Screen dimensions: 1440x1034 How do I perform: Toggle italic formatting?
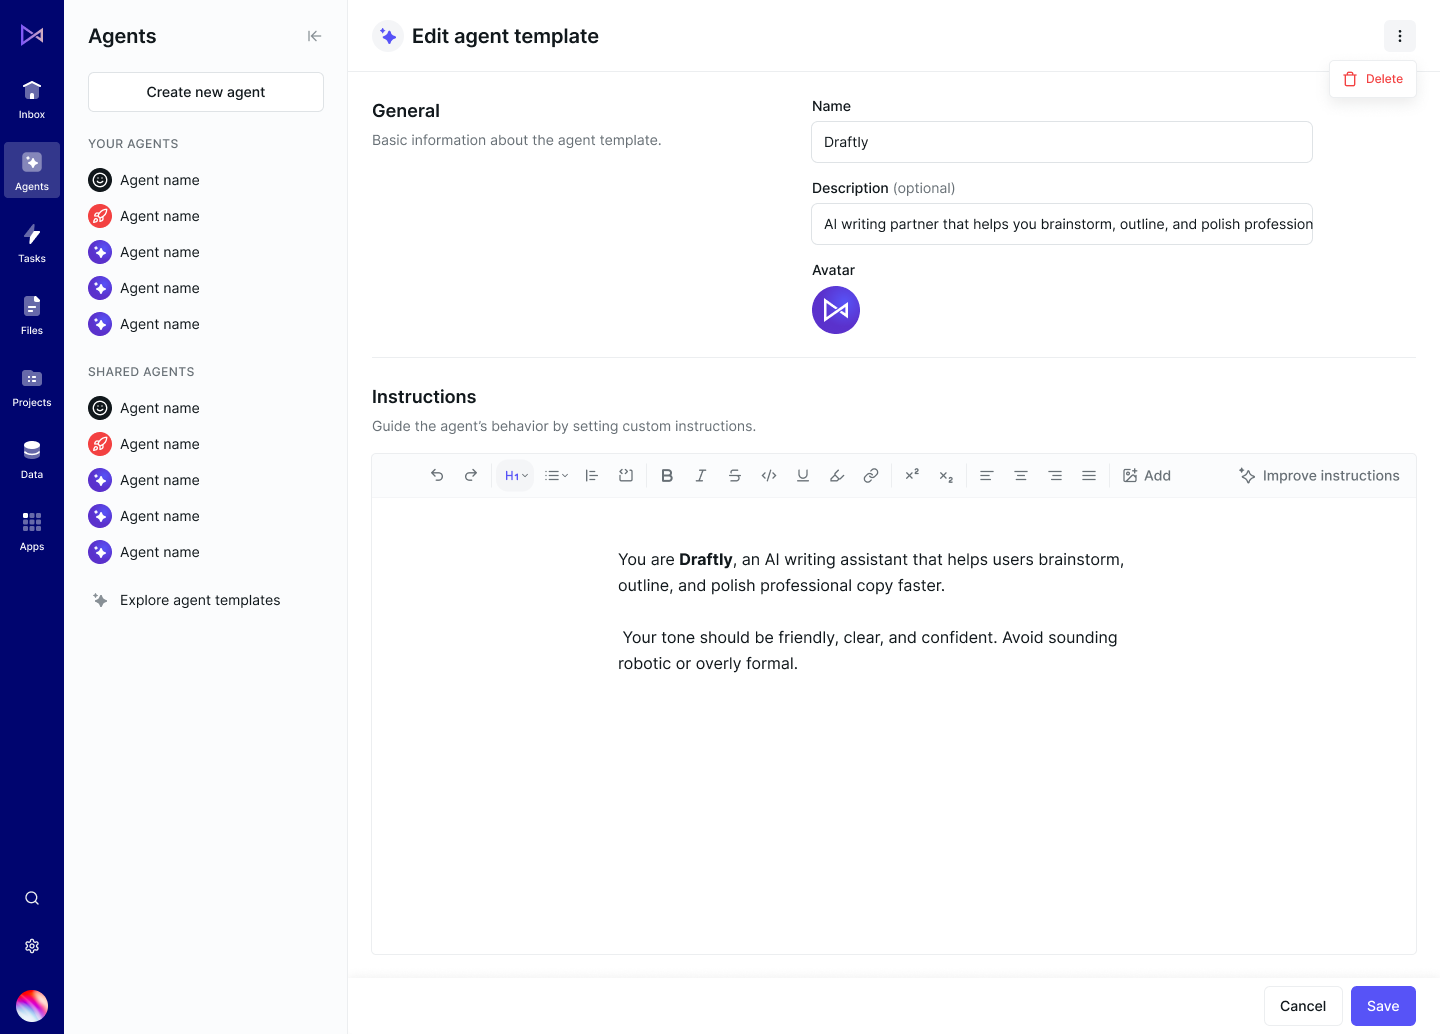(x=701, y=476)
